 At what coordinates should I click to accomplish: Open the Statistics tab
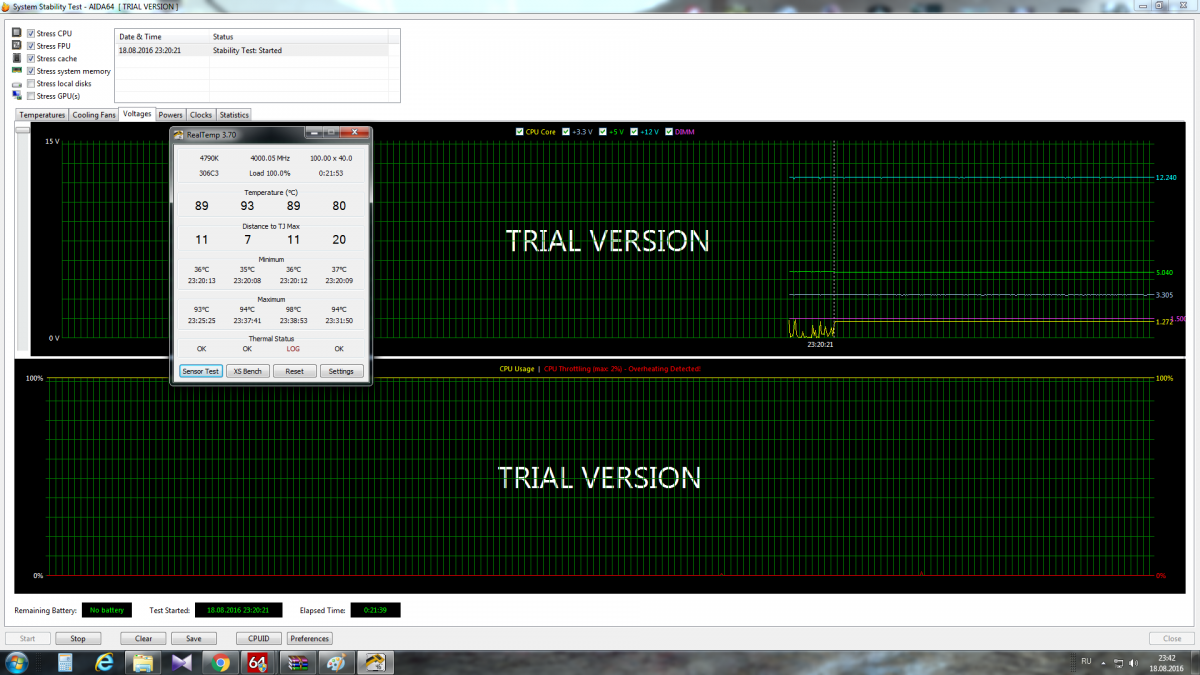(234, 115)
